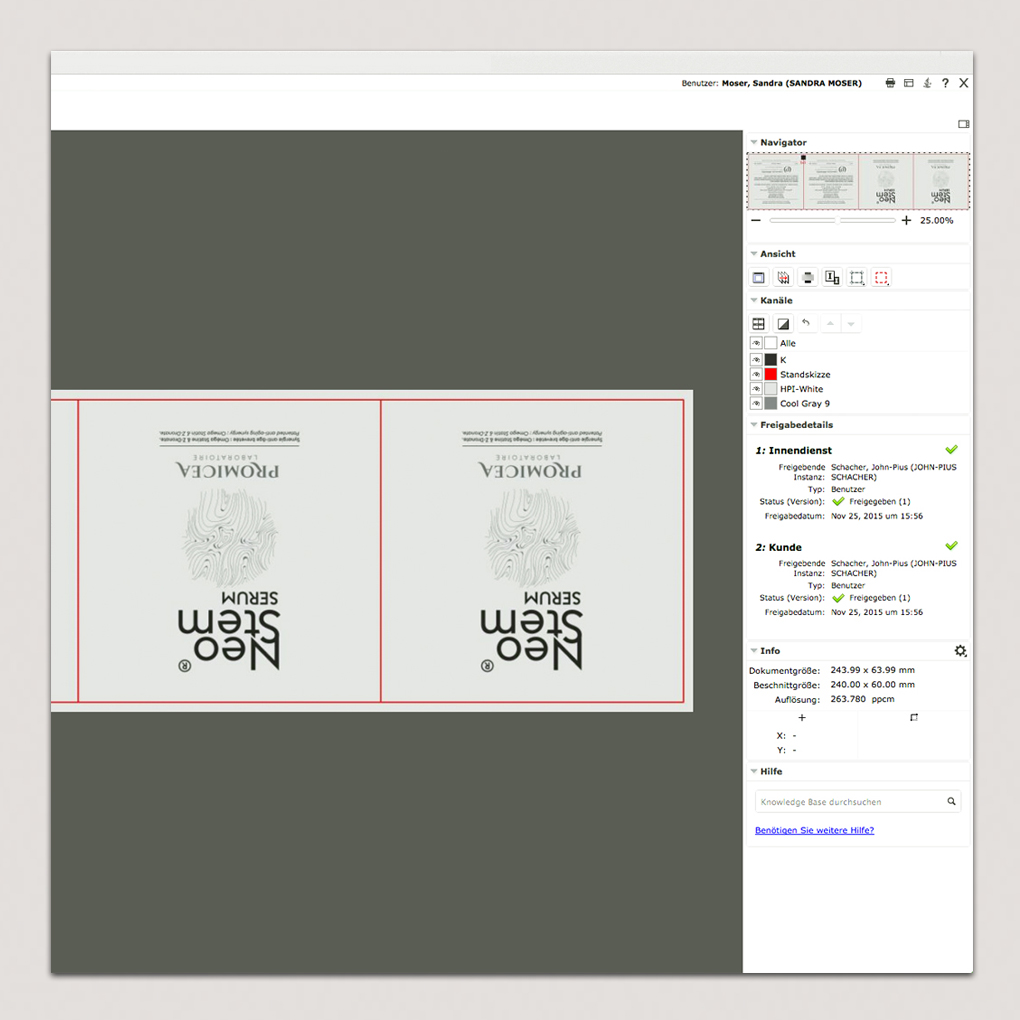Click the Ansicht icon showing numbered pages
This screenshot has height=1020, width=1020.
coord(832,278)
